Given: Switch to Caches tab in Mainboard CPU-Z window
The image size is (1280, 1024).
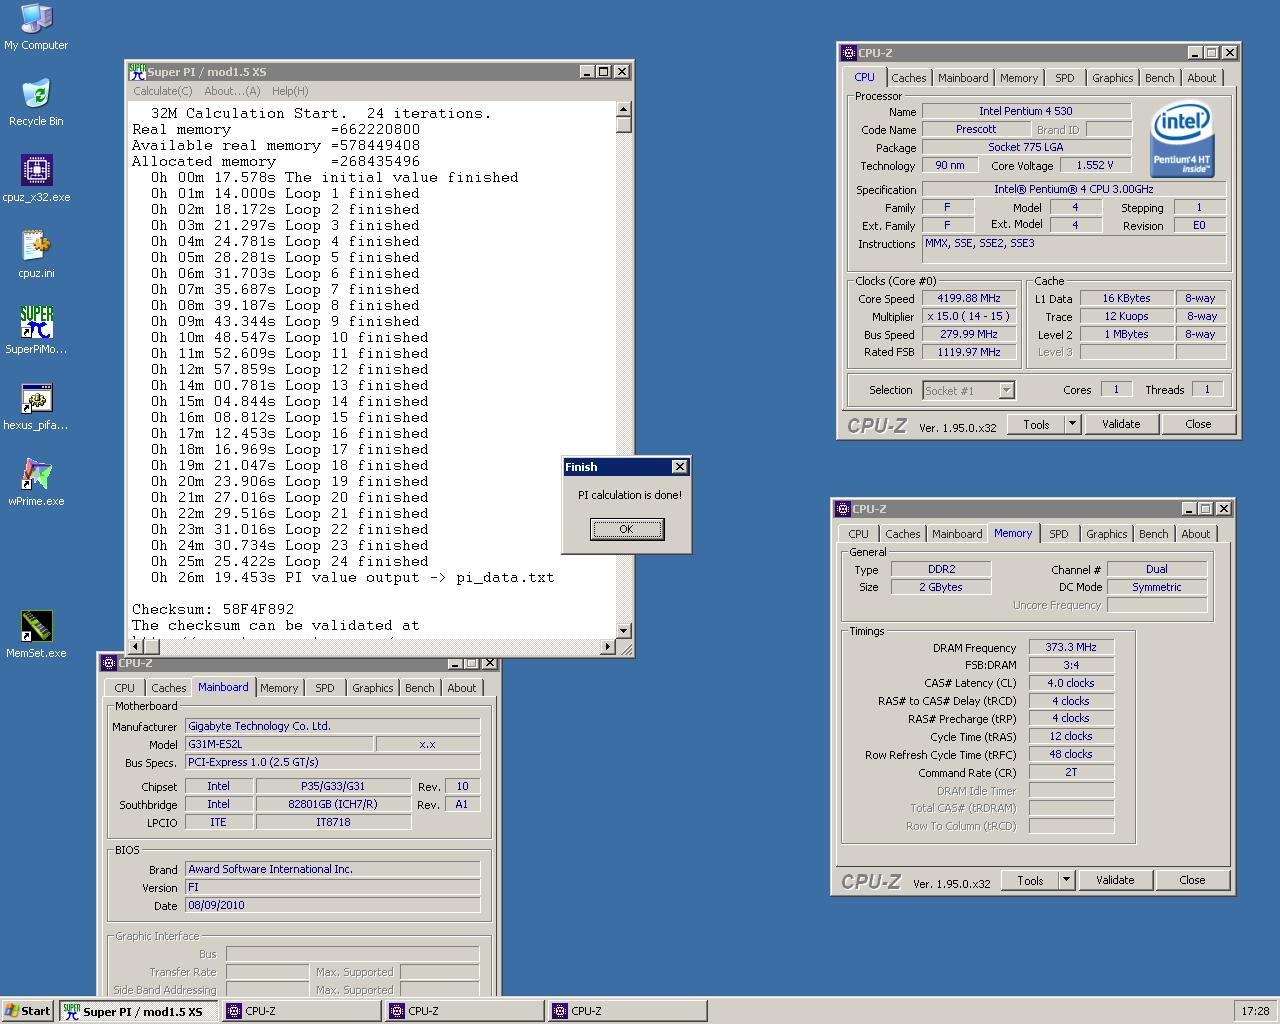Looking at the screenshot, I should (x=169, y=688).
